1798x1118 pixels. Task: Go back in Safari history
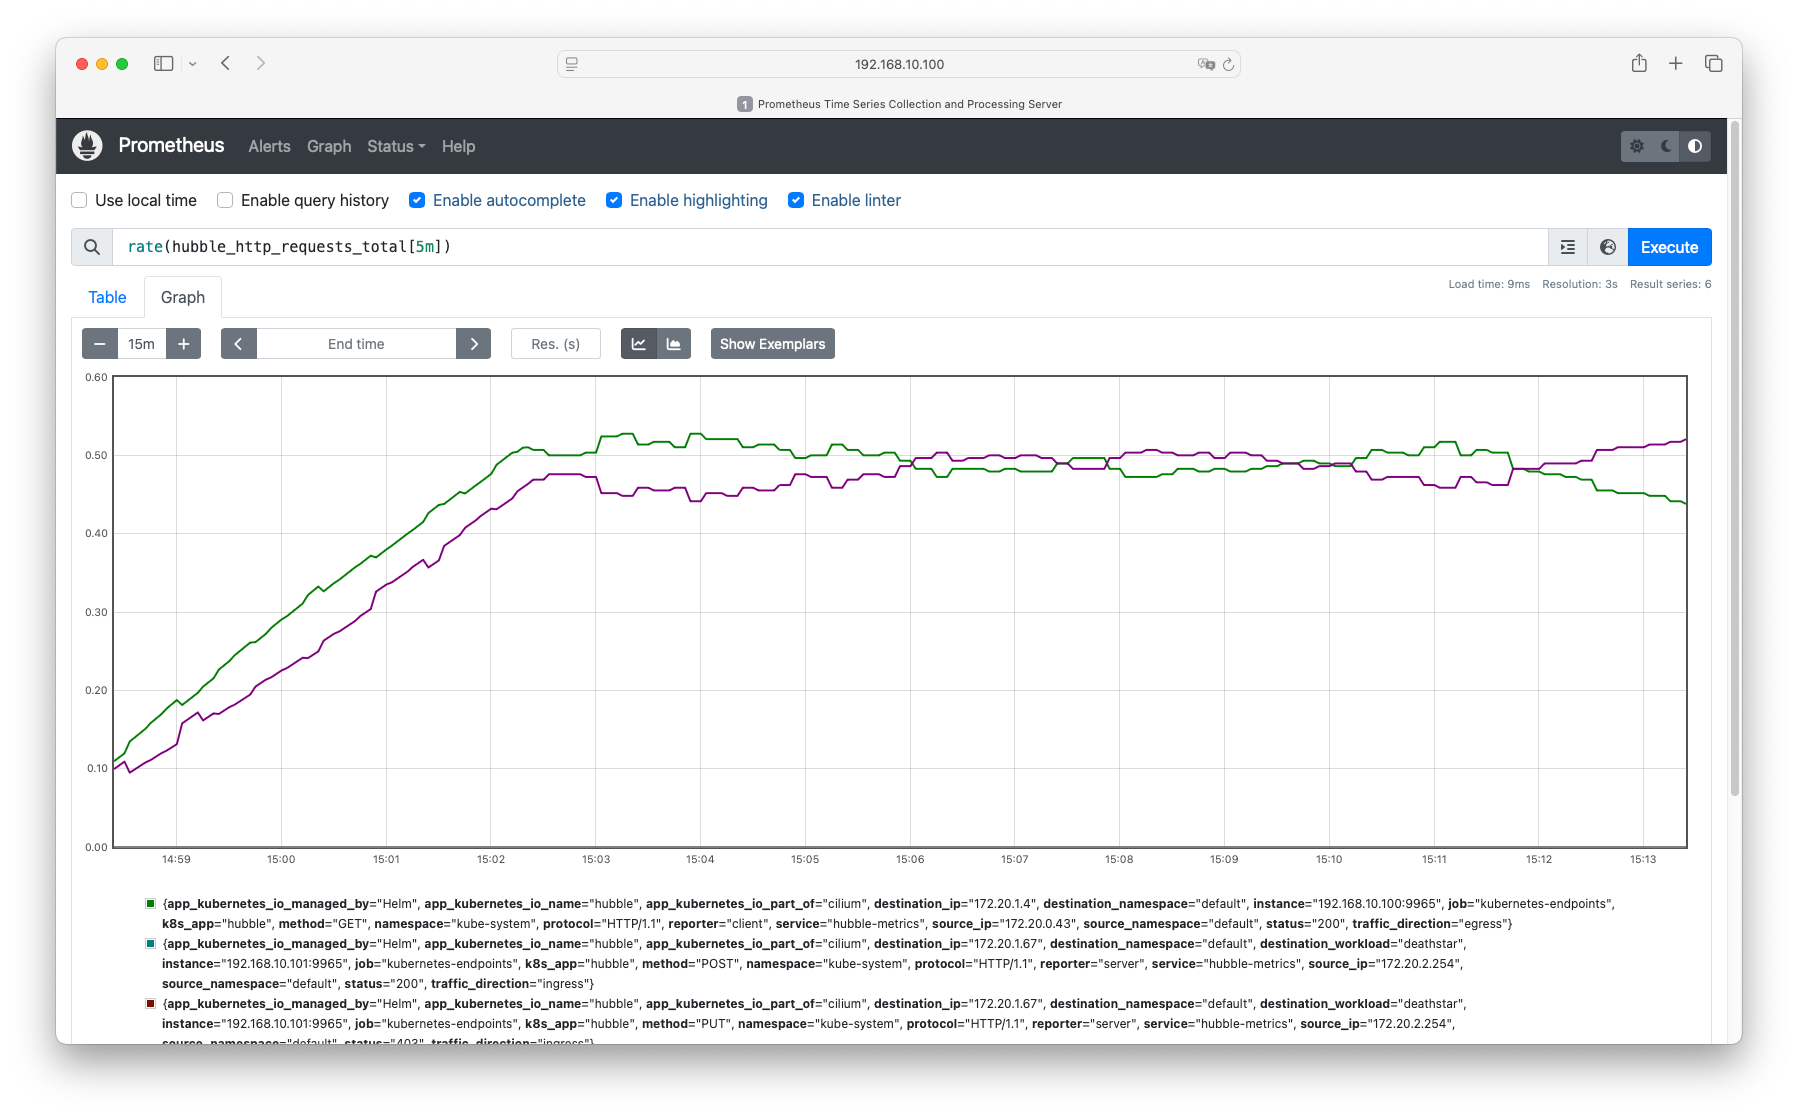click(226, 63)
